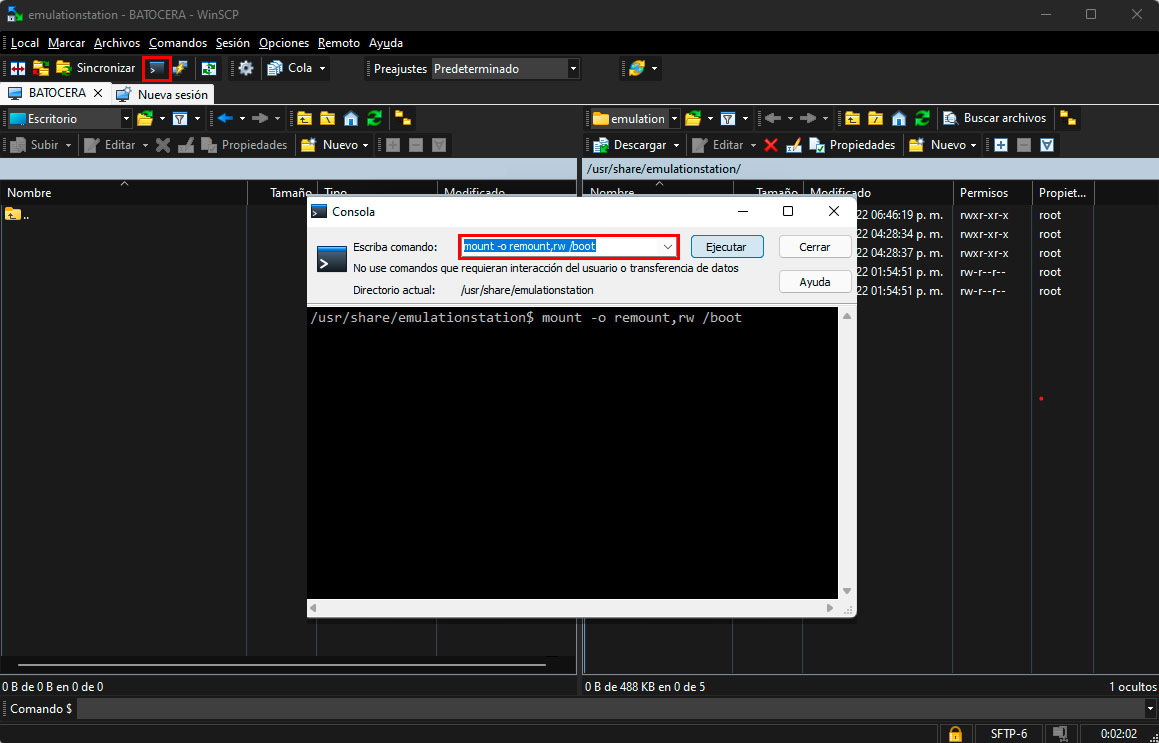Click the compare directories icon in main toolbar

pos(18,68)
